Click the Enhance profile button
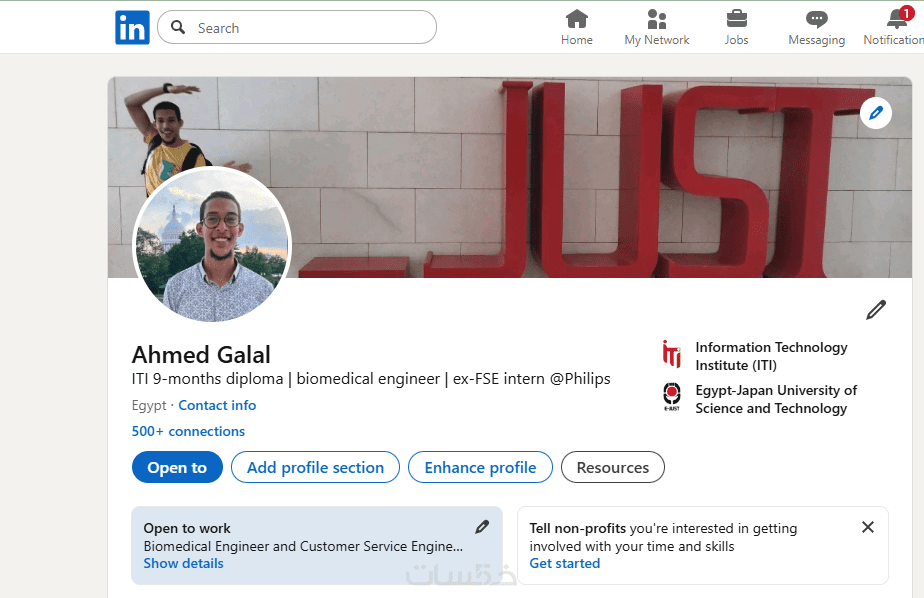 click(480, 467)
